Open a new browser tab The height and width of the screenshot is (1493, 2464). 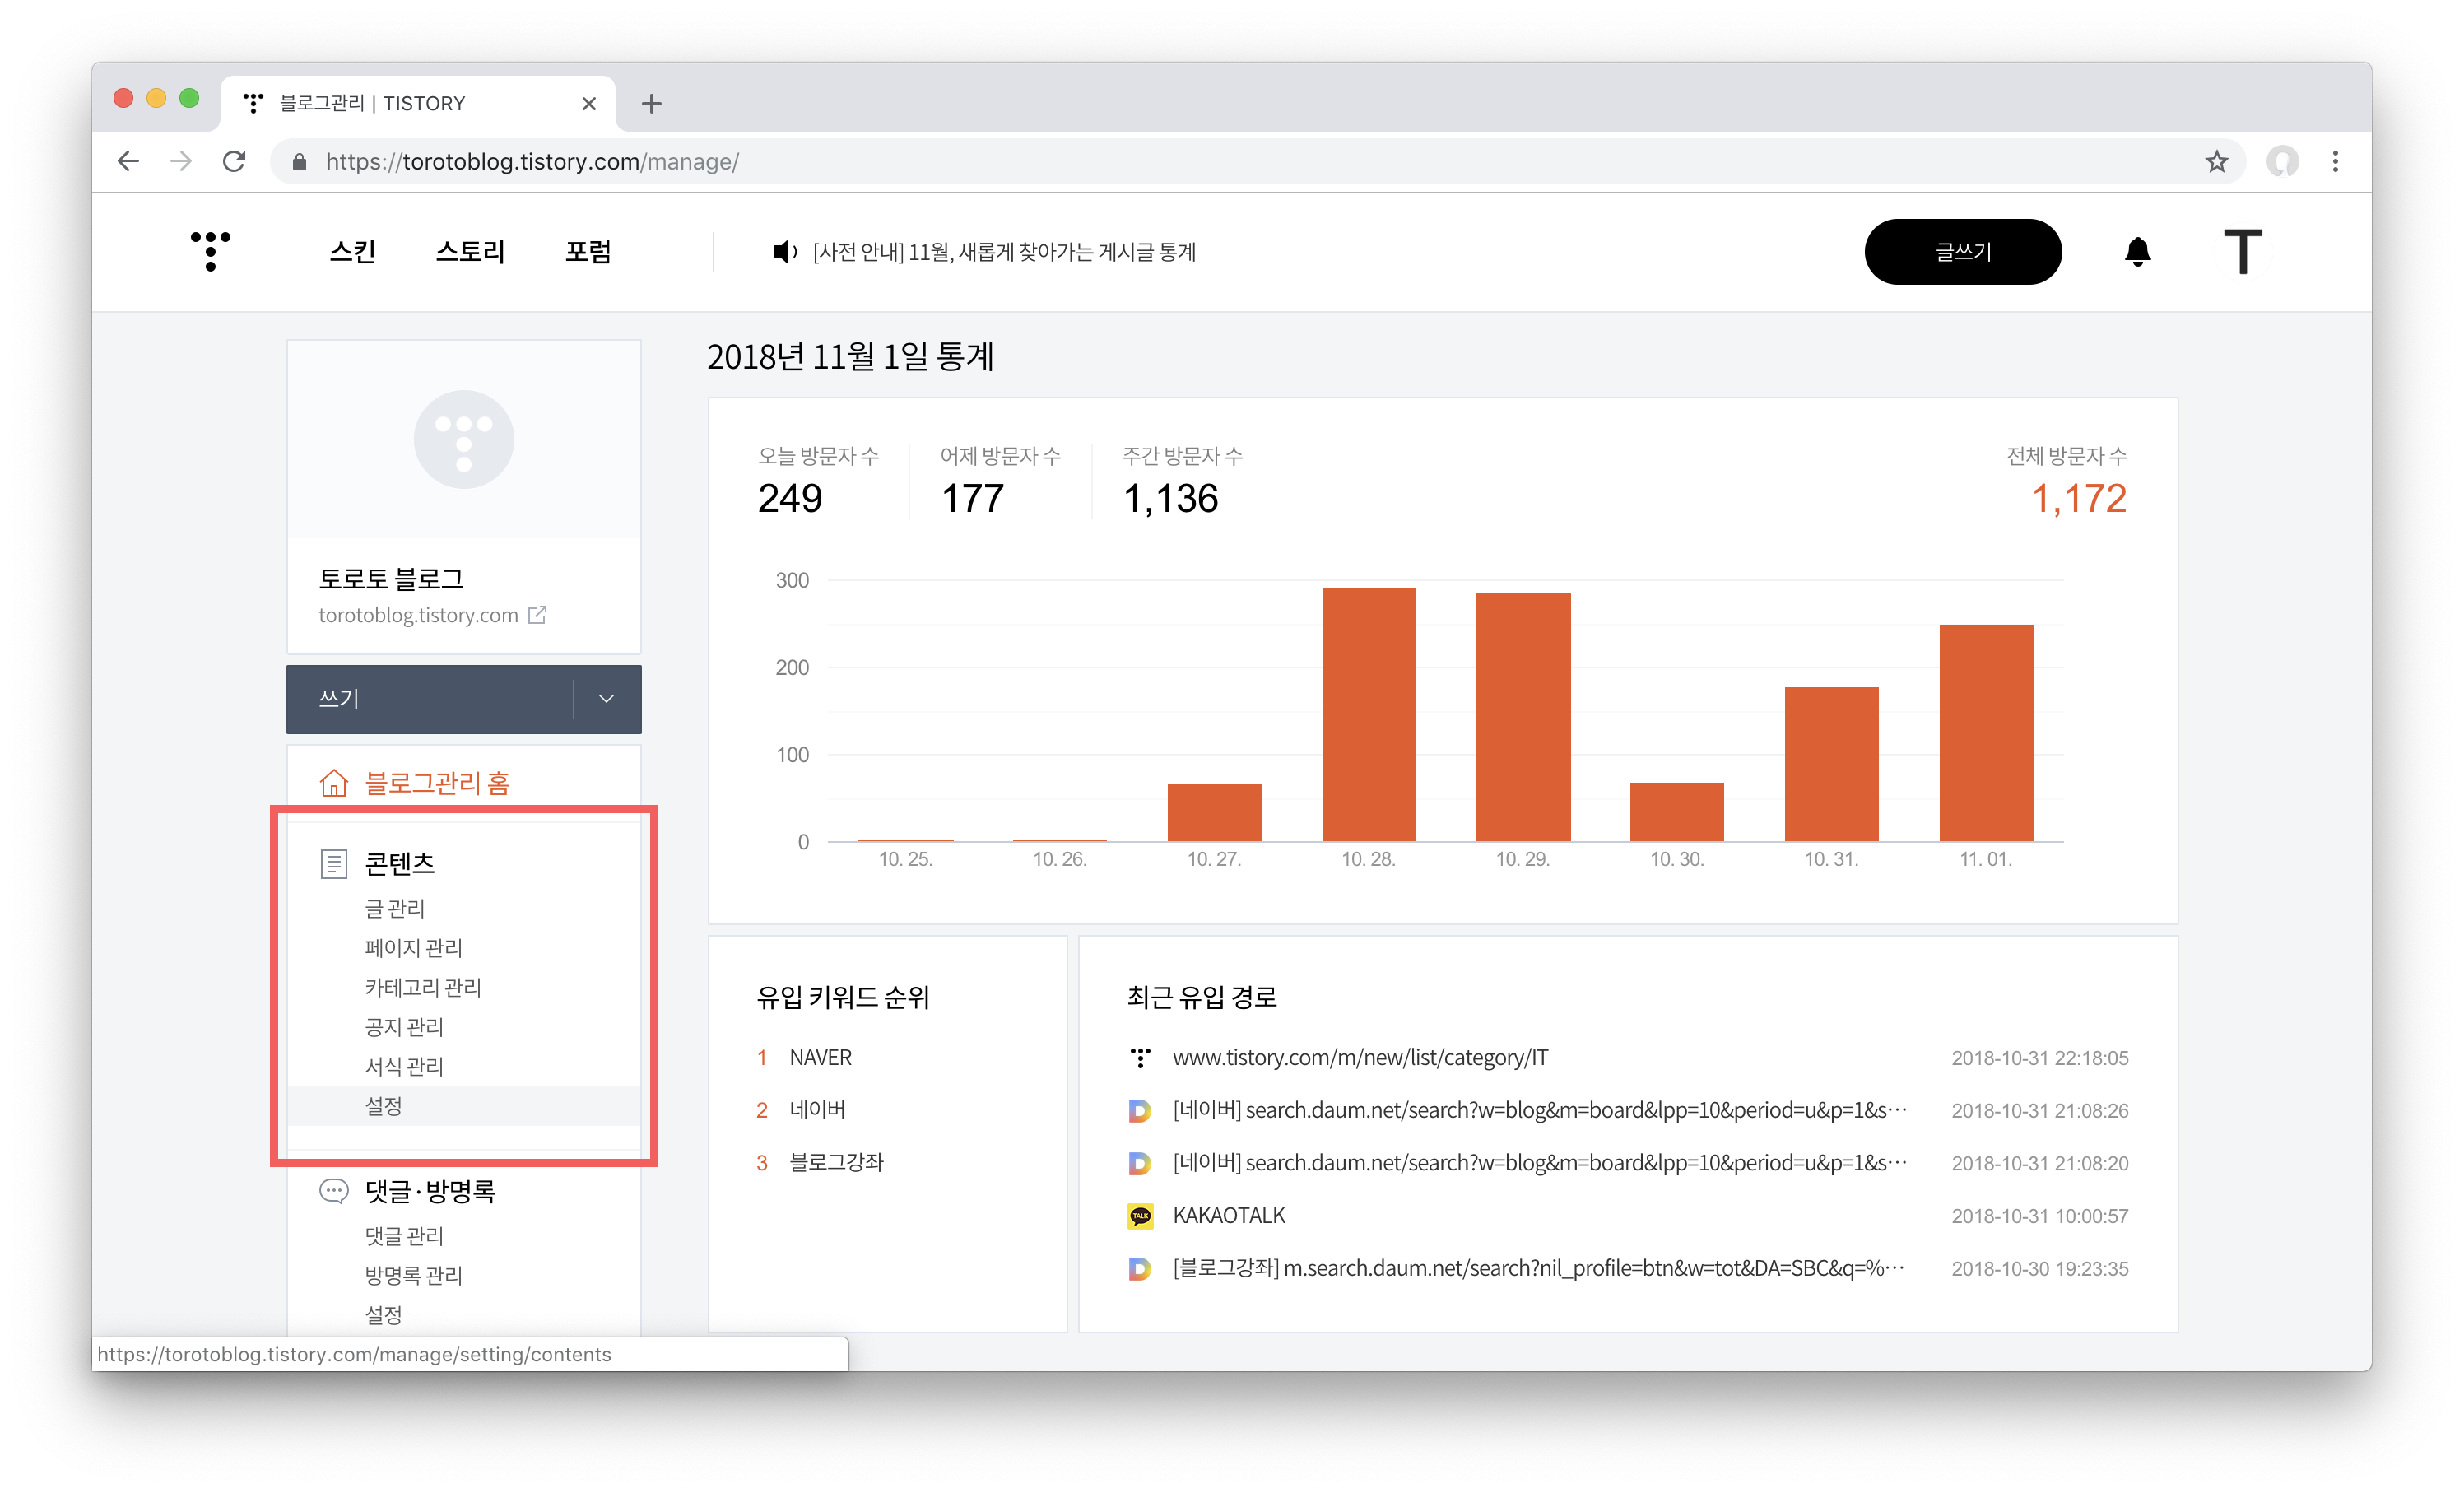[651, 103]
